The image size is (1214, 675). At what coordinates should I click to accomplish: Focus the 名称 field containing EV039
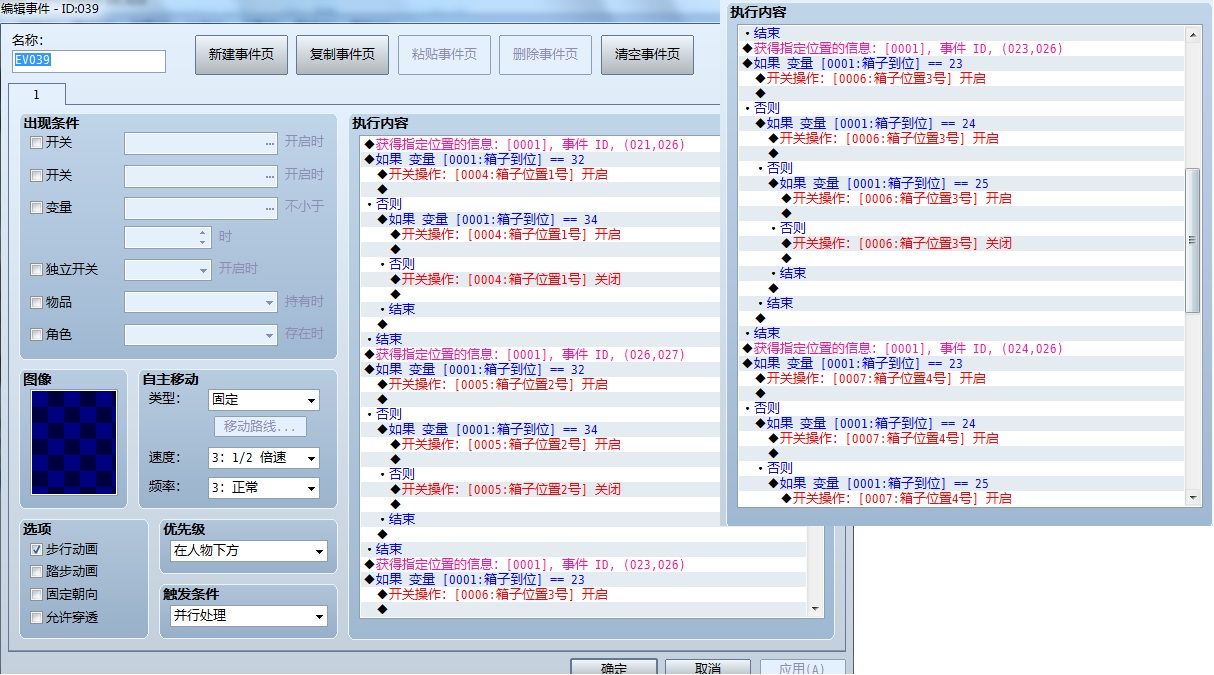89,61
